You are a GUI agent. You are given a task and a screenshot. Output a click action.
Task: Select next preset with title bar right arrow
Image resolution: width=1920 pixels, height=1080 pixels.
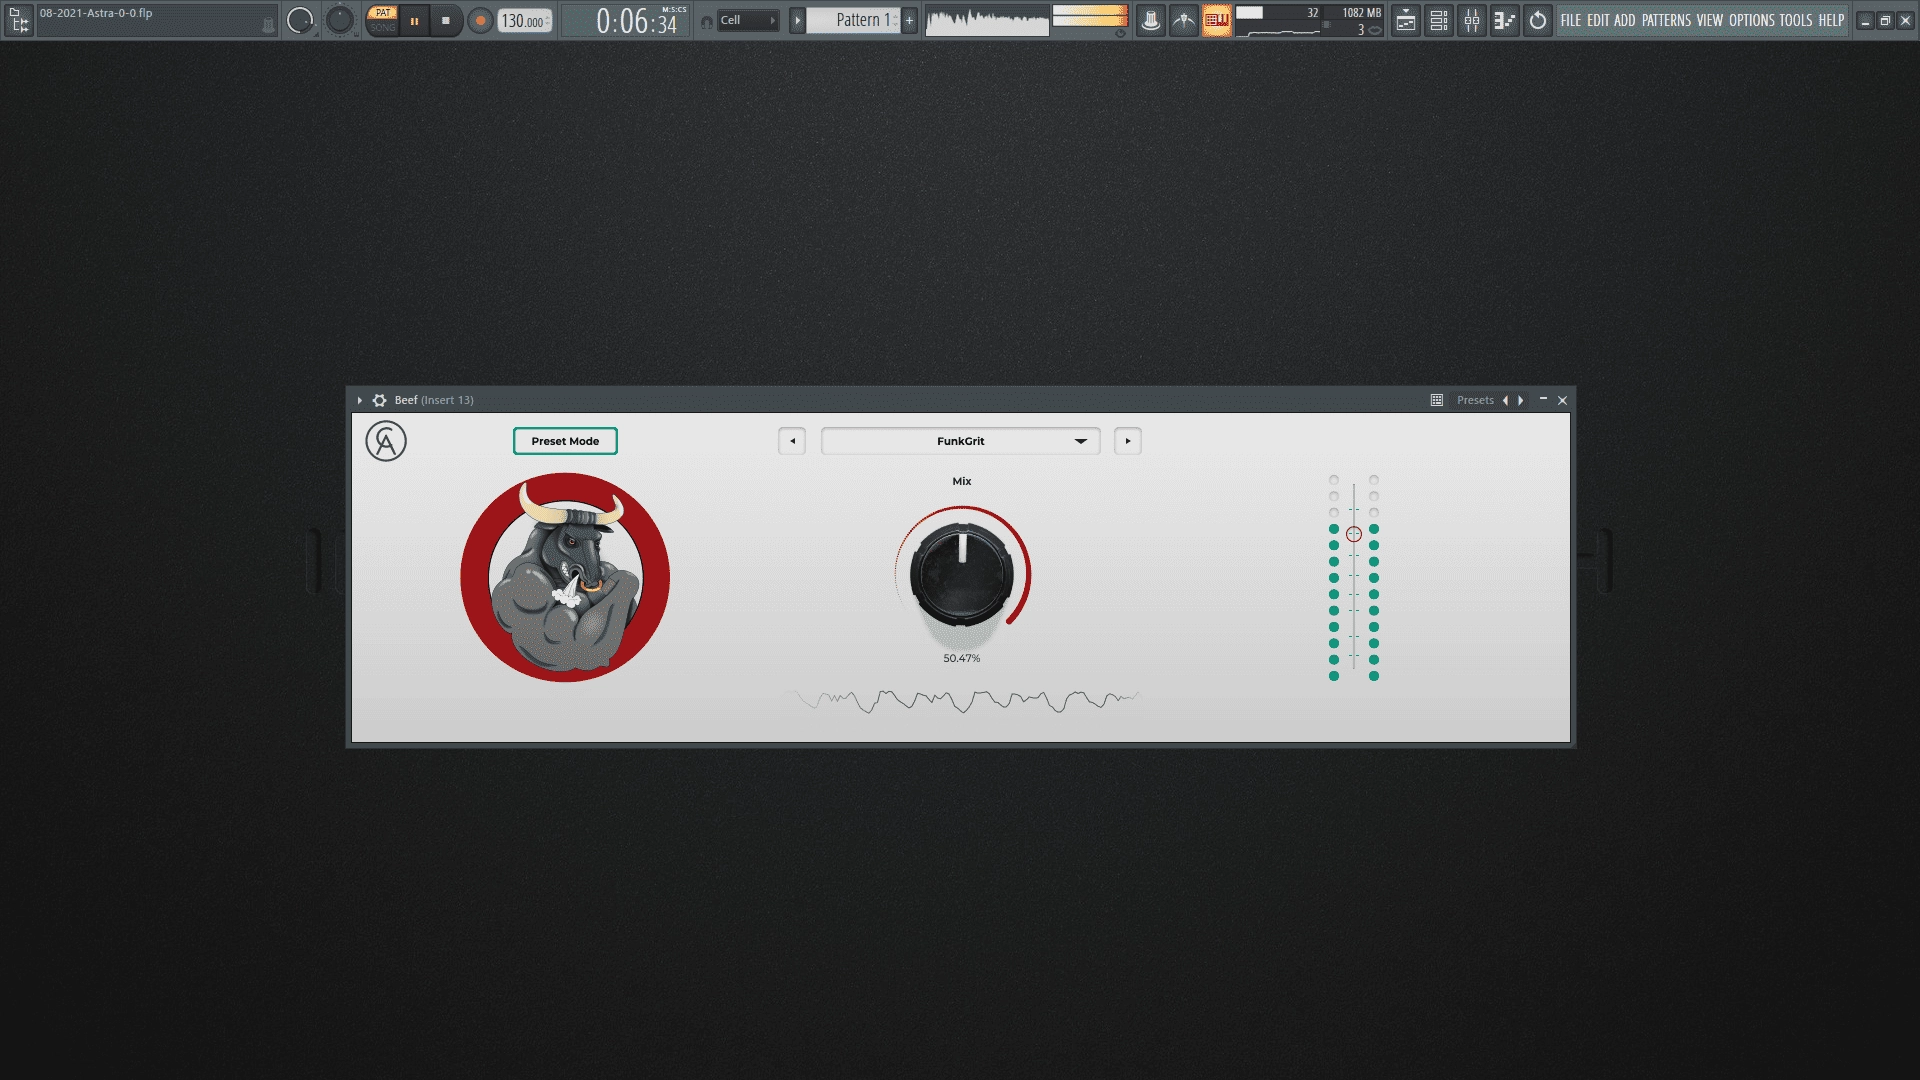[1521, 400]
